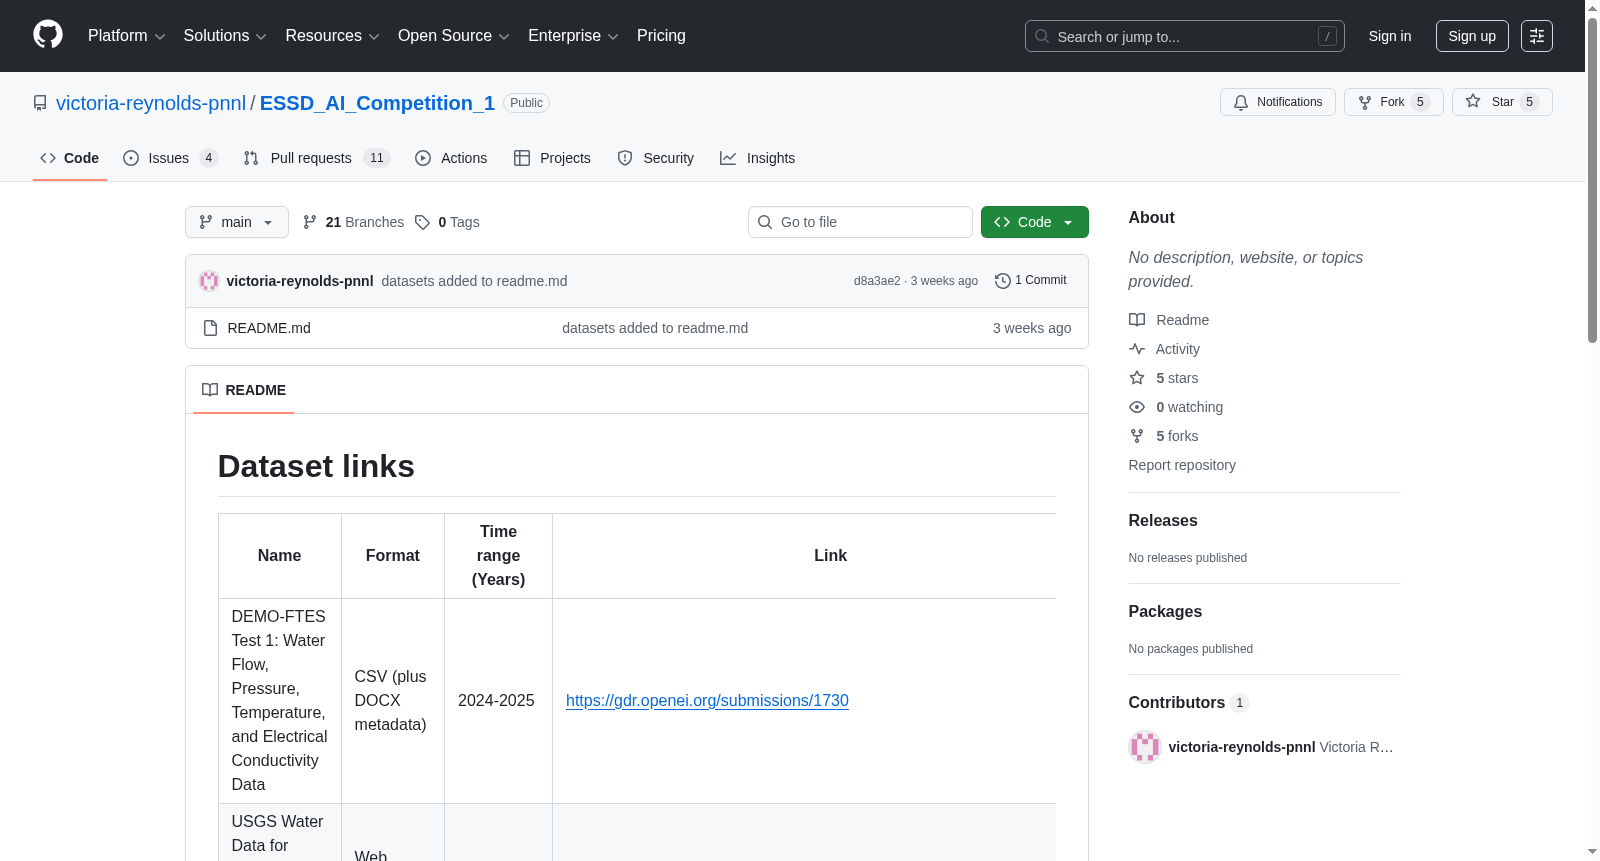Go to the Projects tab

click(552, 158)
